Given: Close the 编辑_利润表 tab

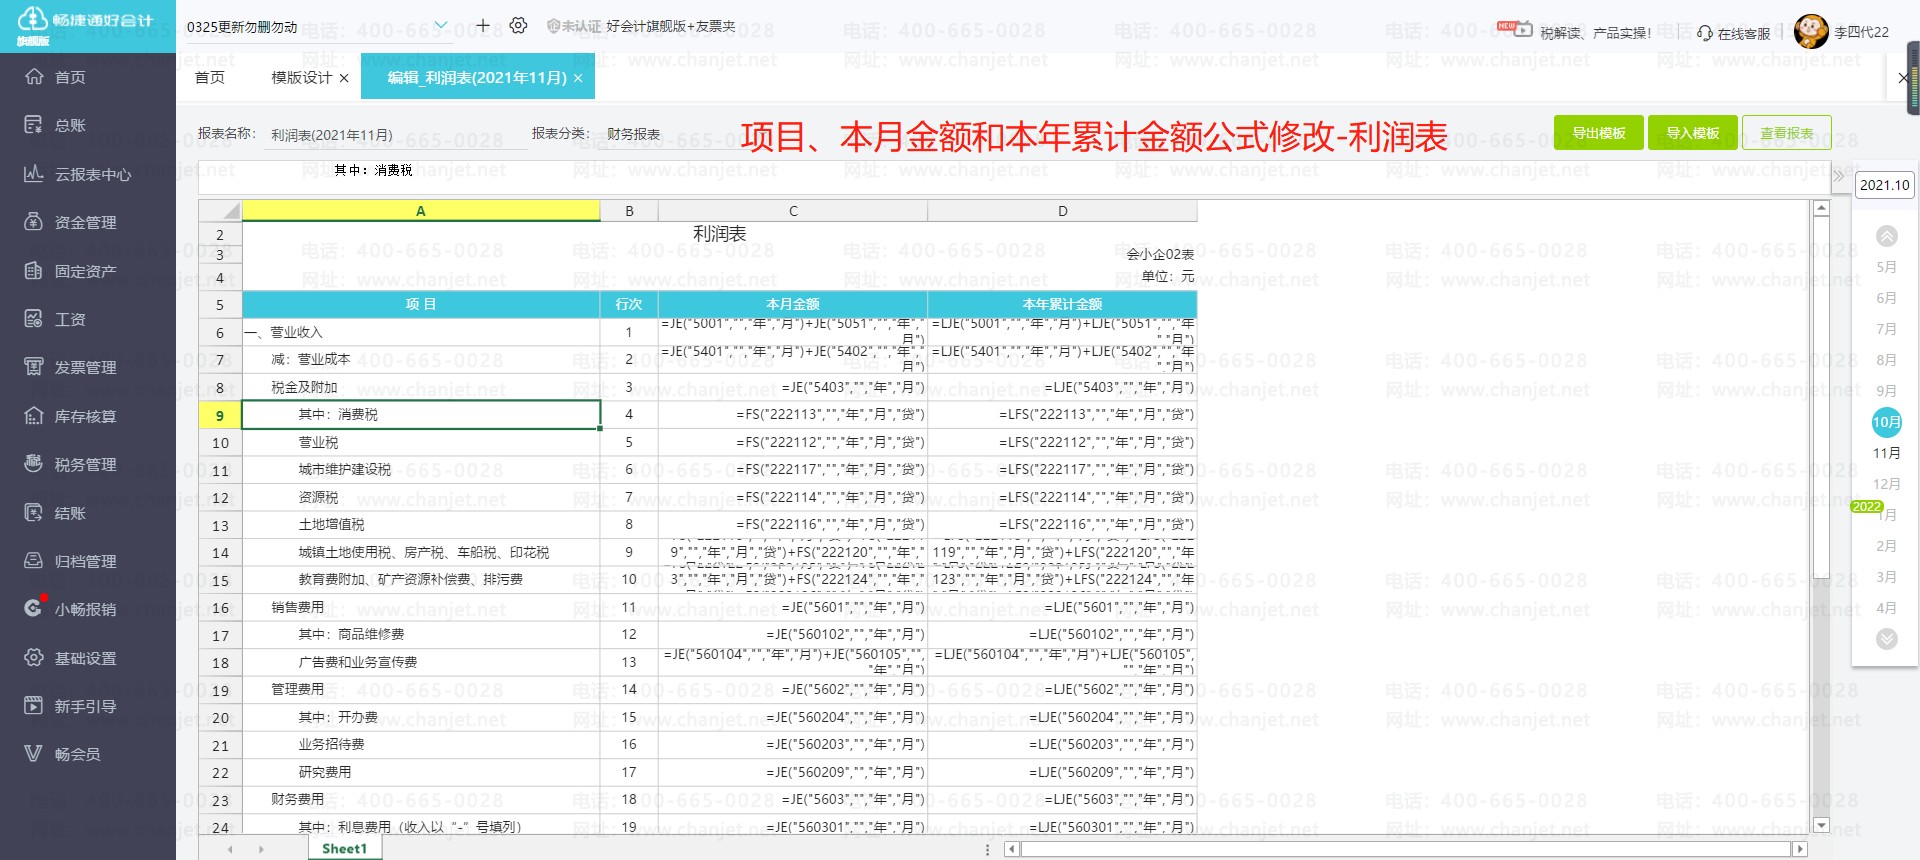Looking at the screenshot, I should tap(578, 78).
